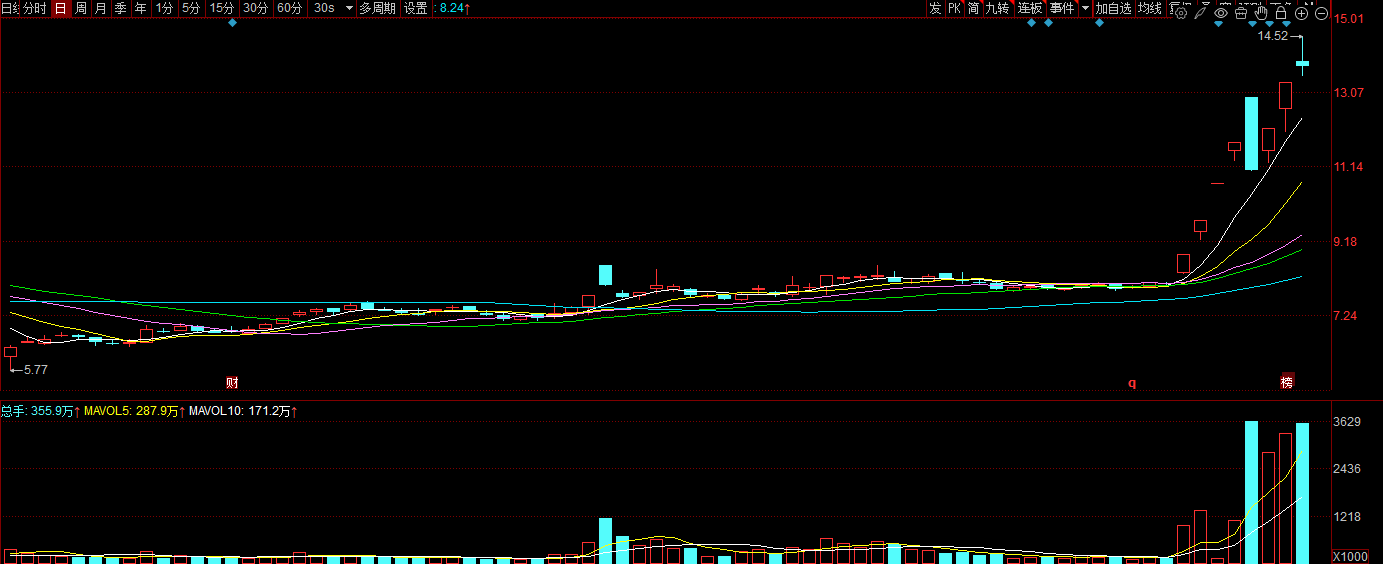Expand dropdown arrow next to 事件
Screen dimensions: 1383x564
click(1085, 8)
